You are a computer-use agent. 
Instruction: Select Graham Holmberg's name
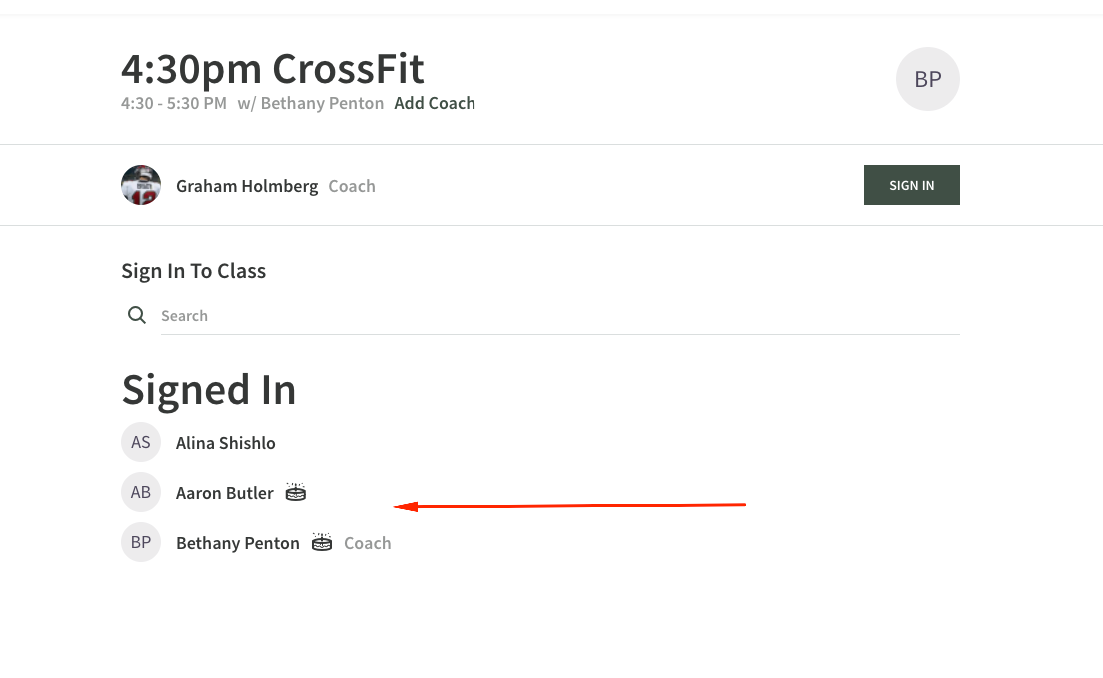click(247, 186)
